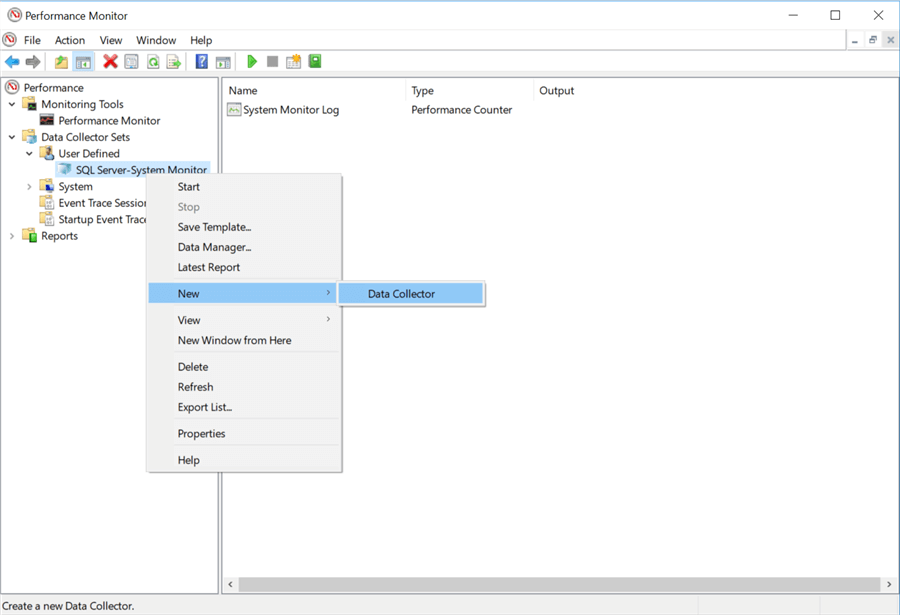Image resolution: width=900 pixels, height=615 pixels.
Task: Open Help via blue question mark icon
Action: [x=201, y=62]
